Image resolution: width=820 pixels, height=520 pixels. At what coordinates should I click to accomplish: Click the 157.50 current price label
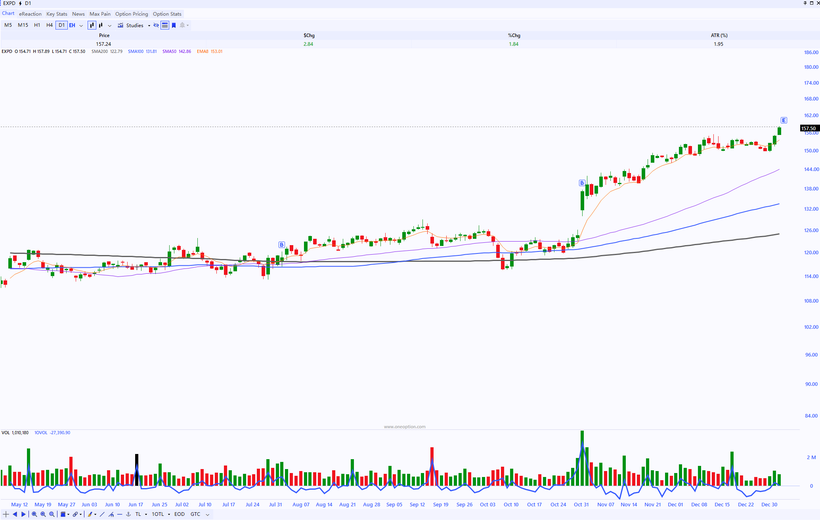(x=808, y=128)
